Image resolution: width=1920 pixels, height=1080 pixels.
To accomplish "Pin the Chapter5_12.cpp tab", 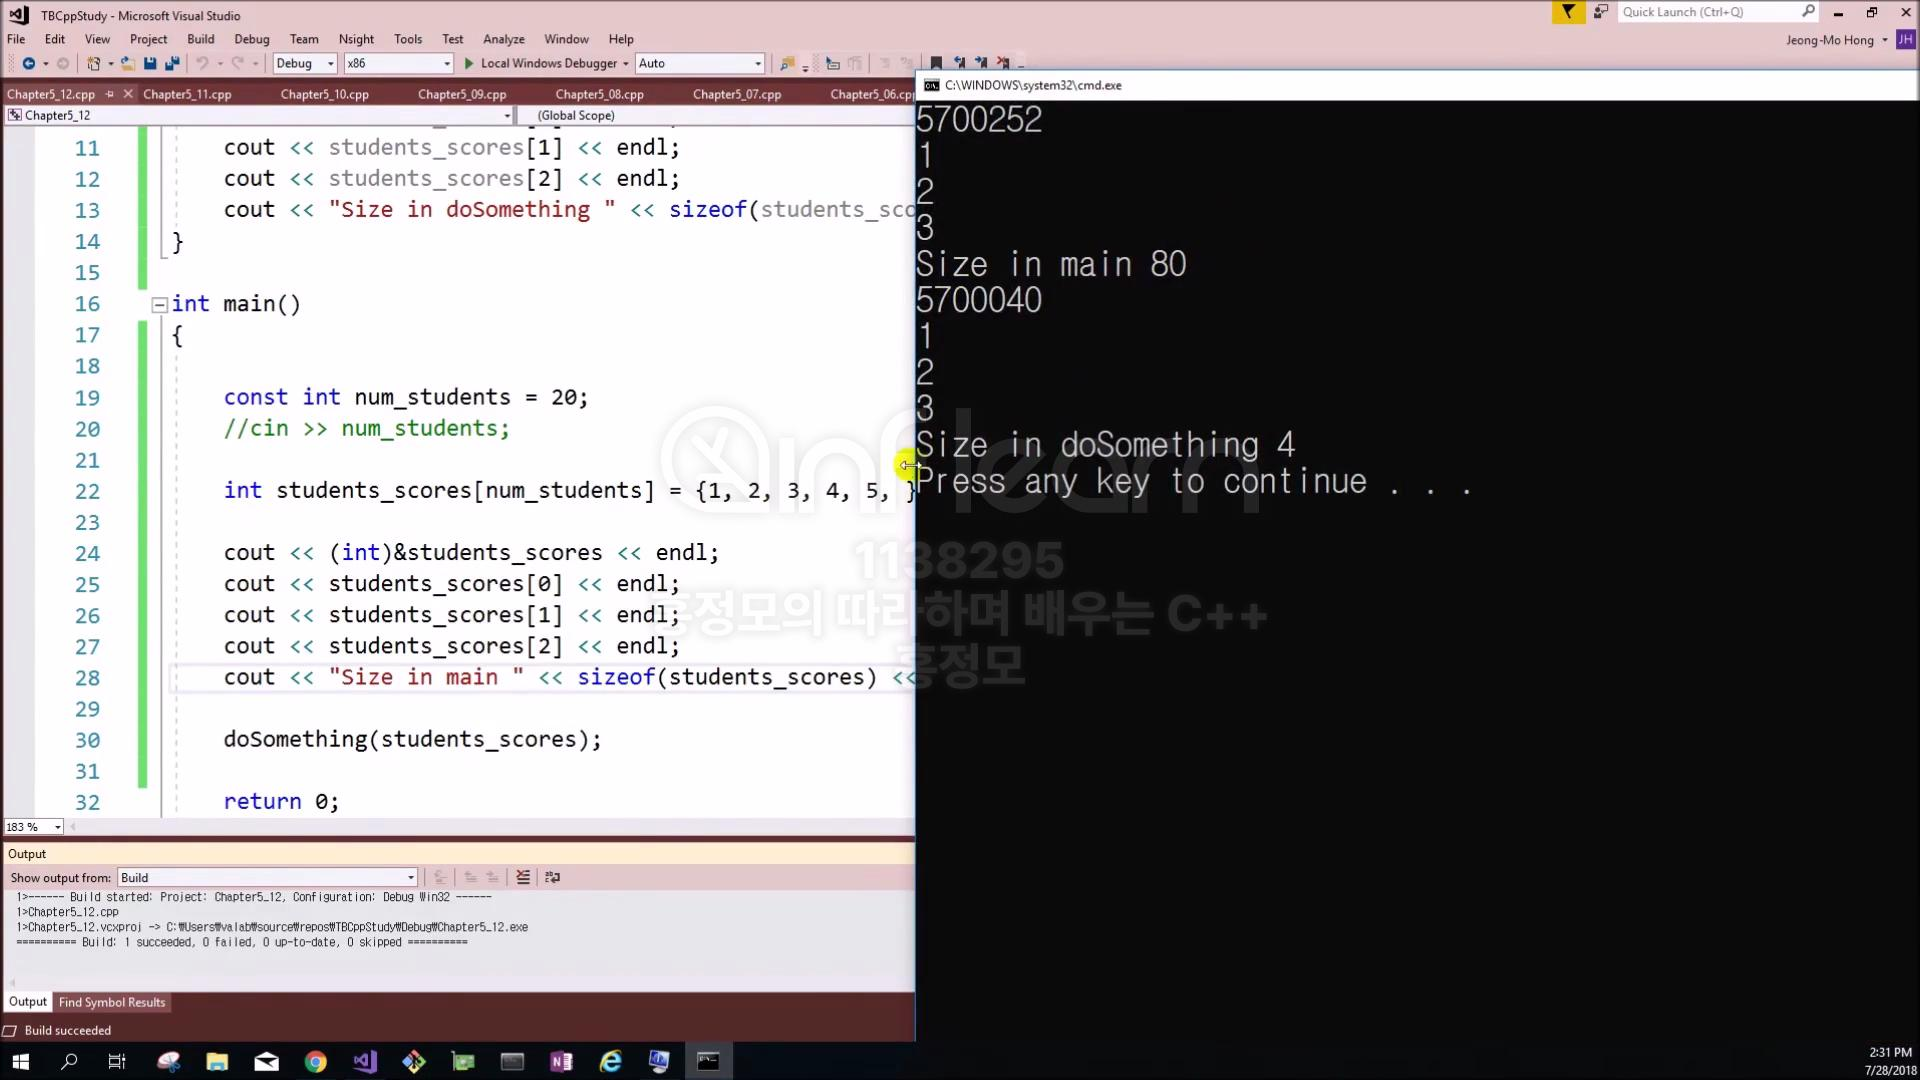I will [109, 94].
